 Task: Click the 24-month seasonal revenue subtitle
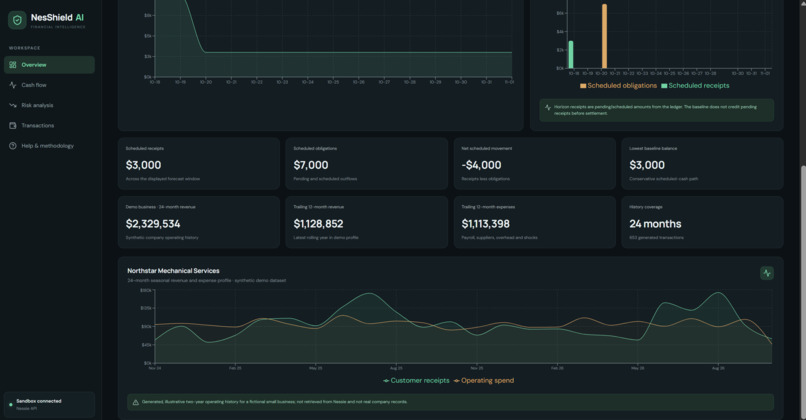[207, 281]
